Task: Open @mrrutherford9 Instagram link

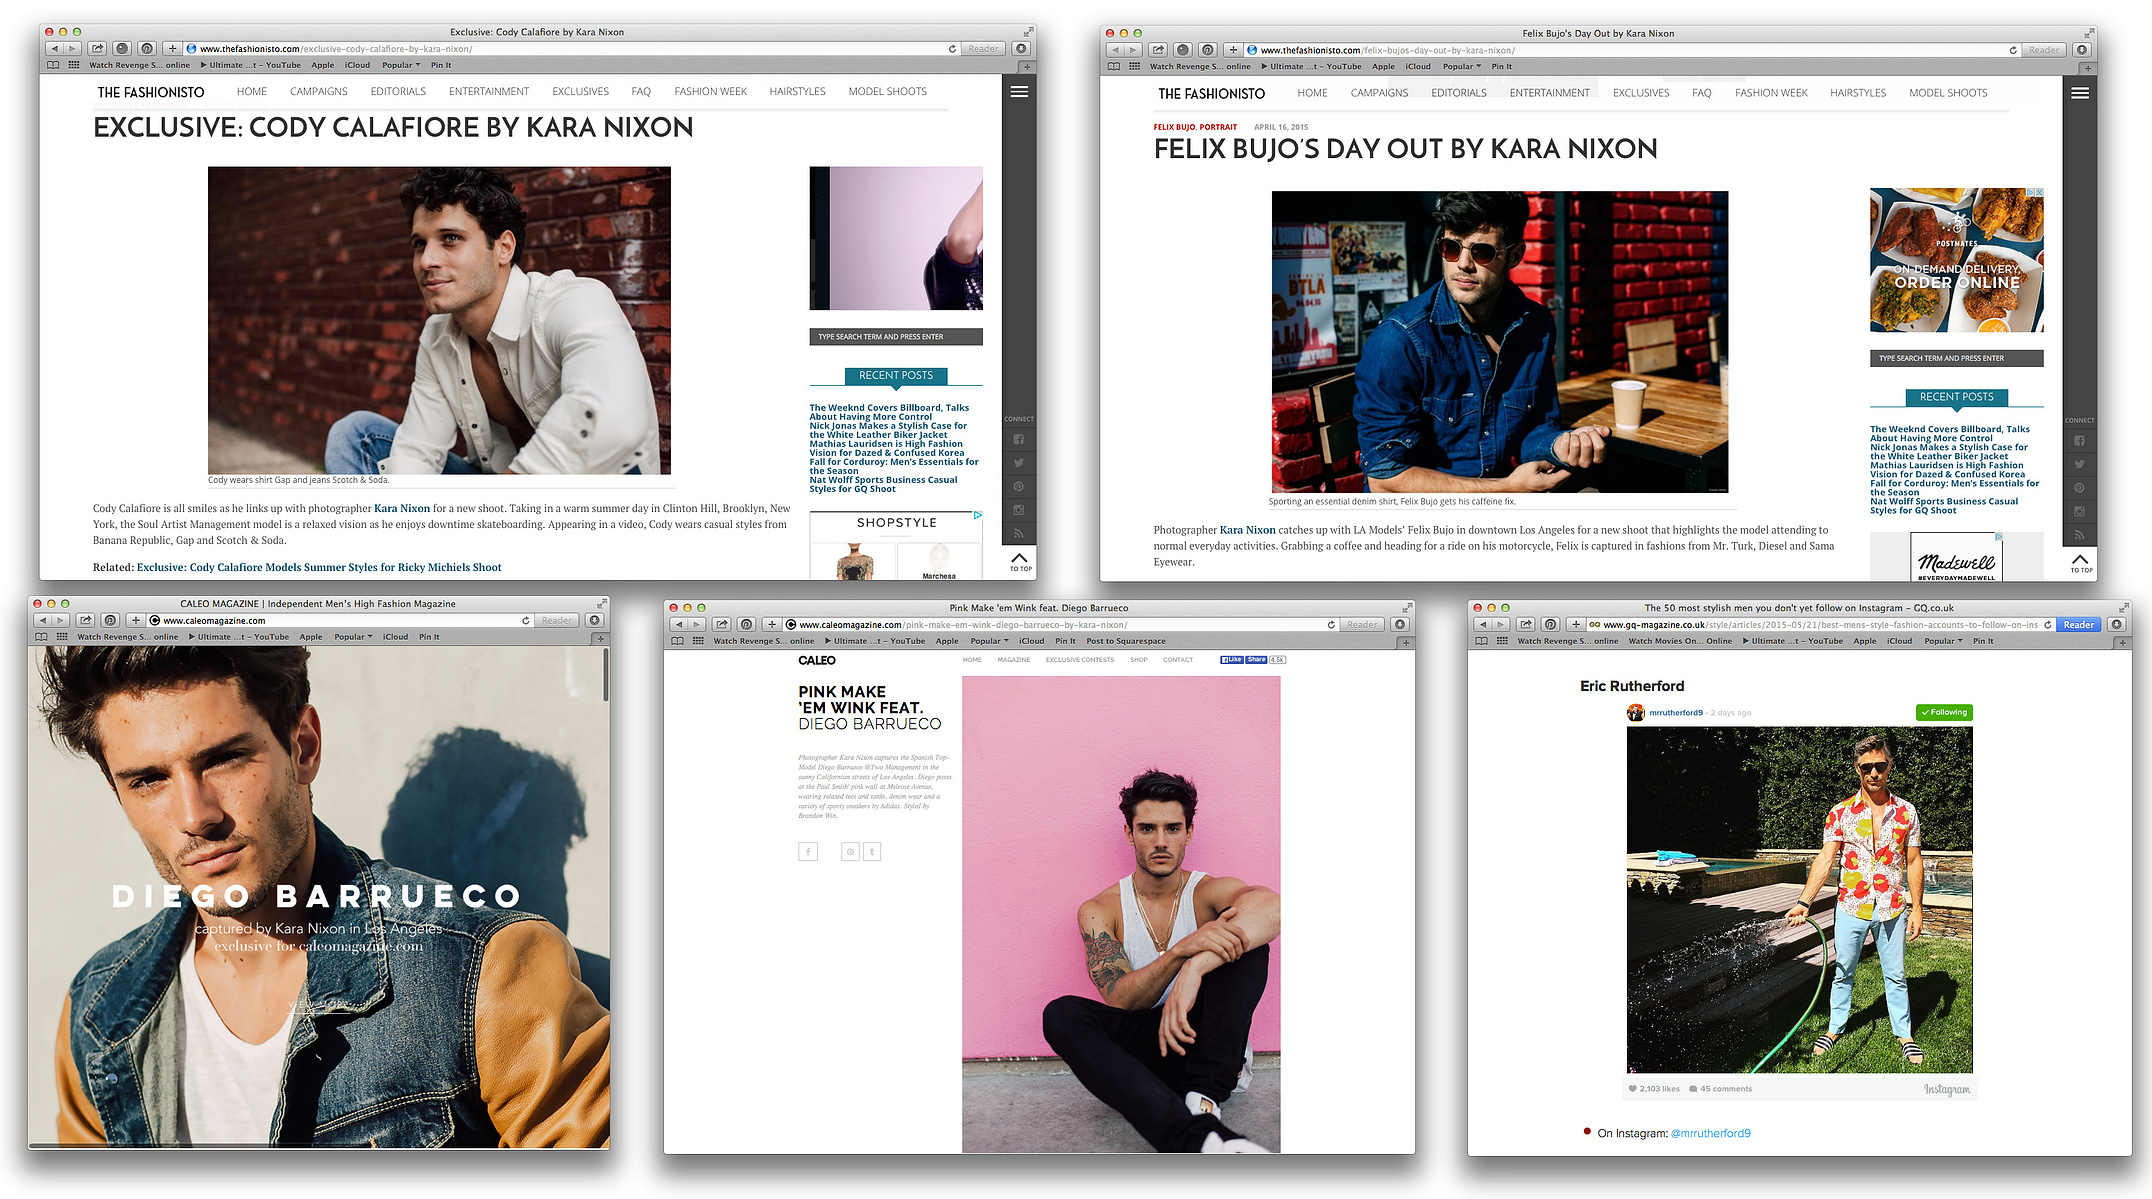Action: click(x=1710, y=1133)
